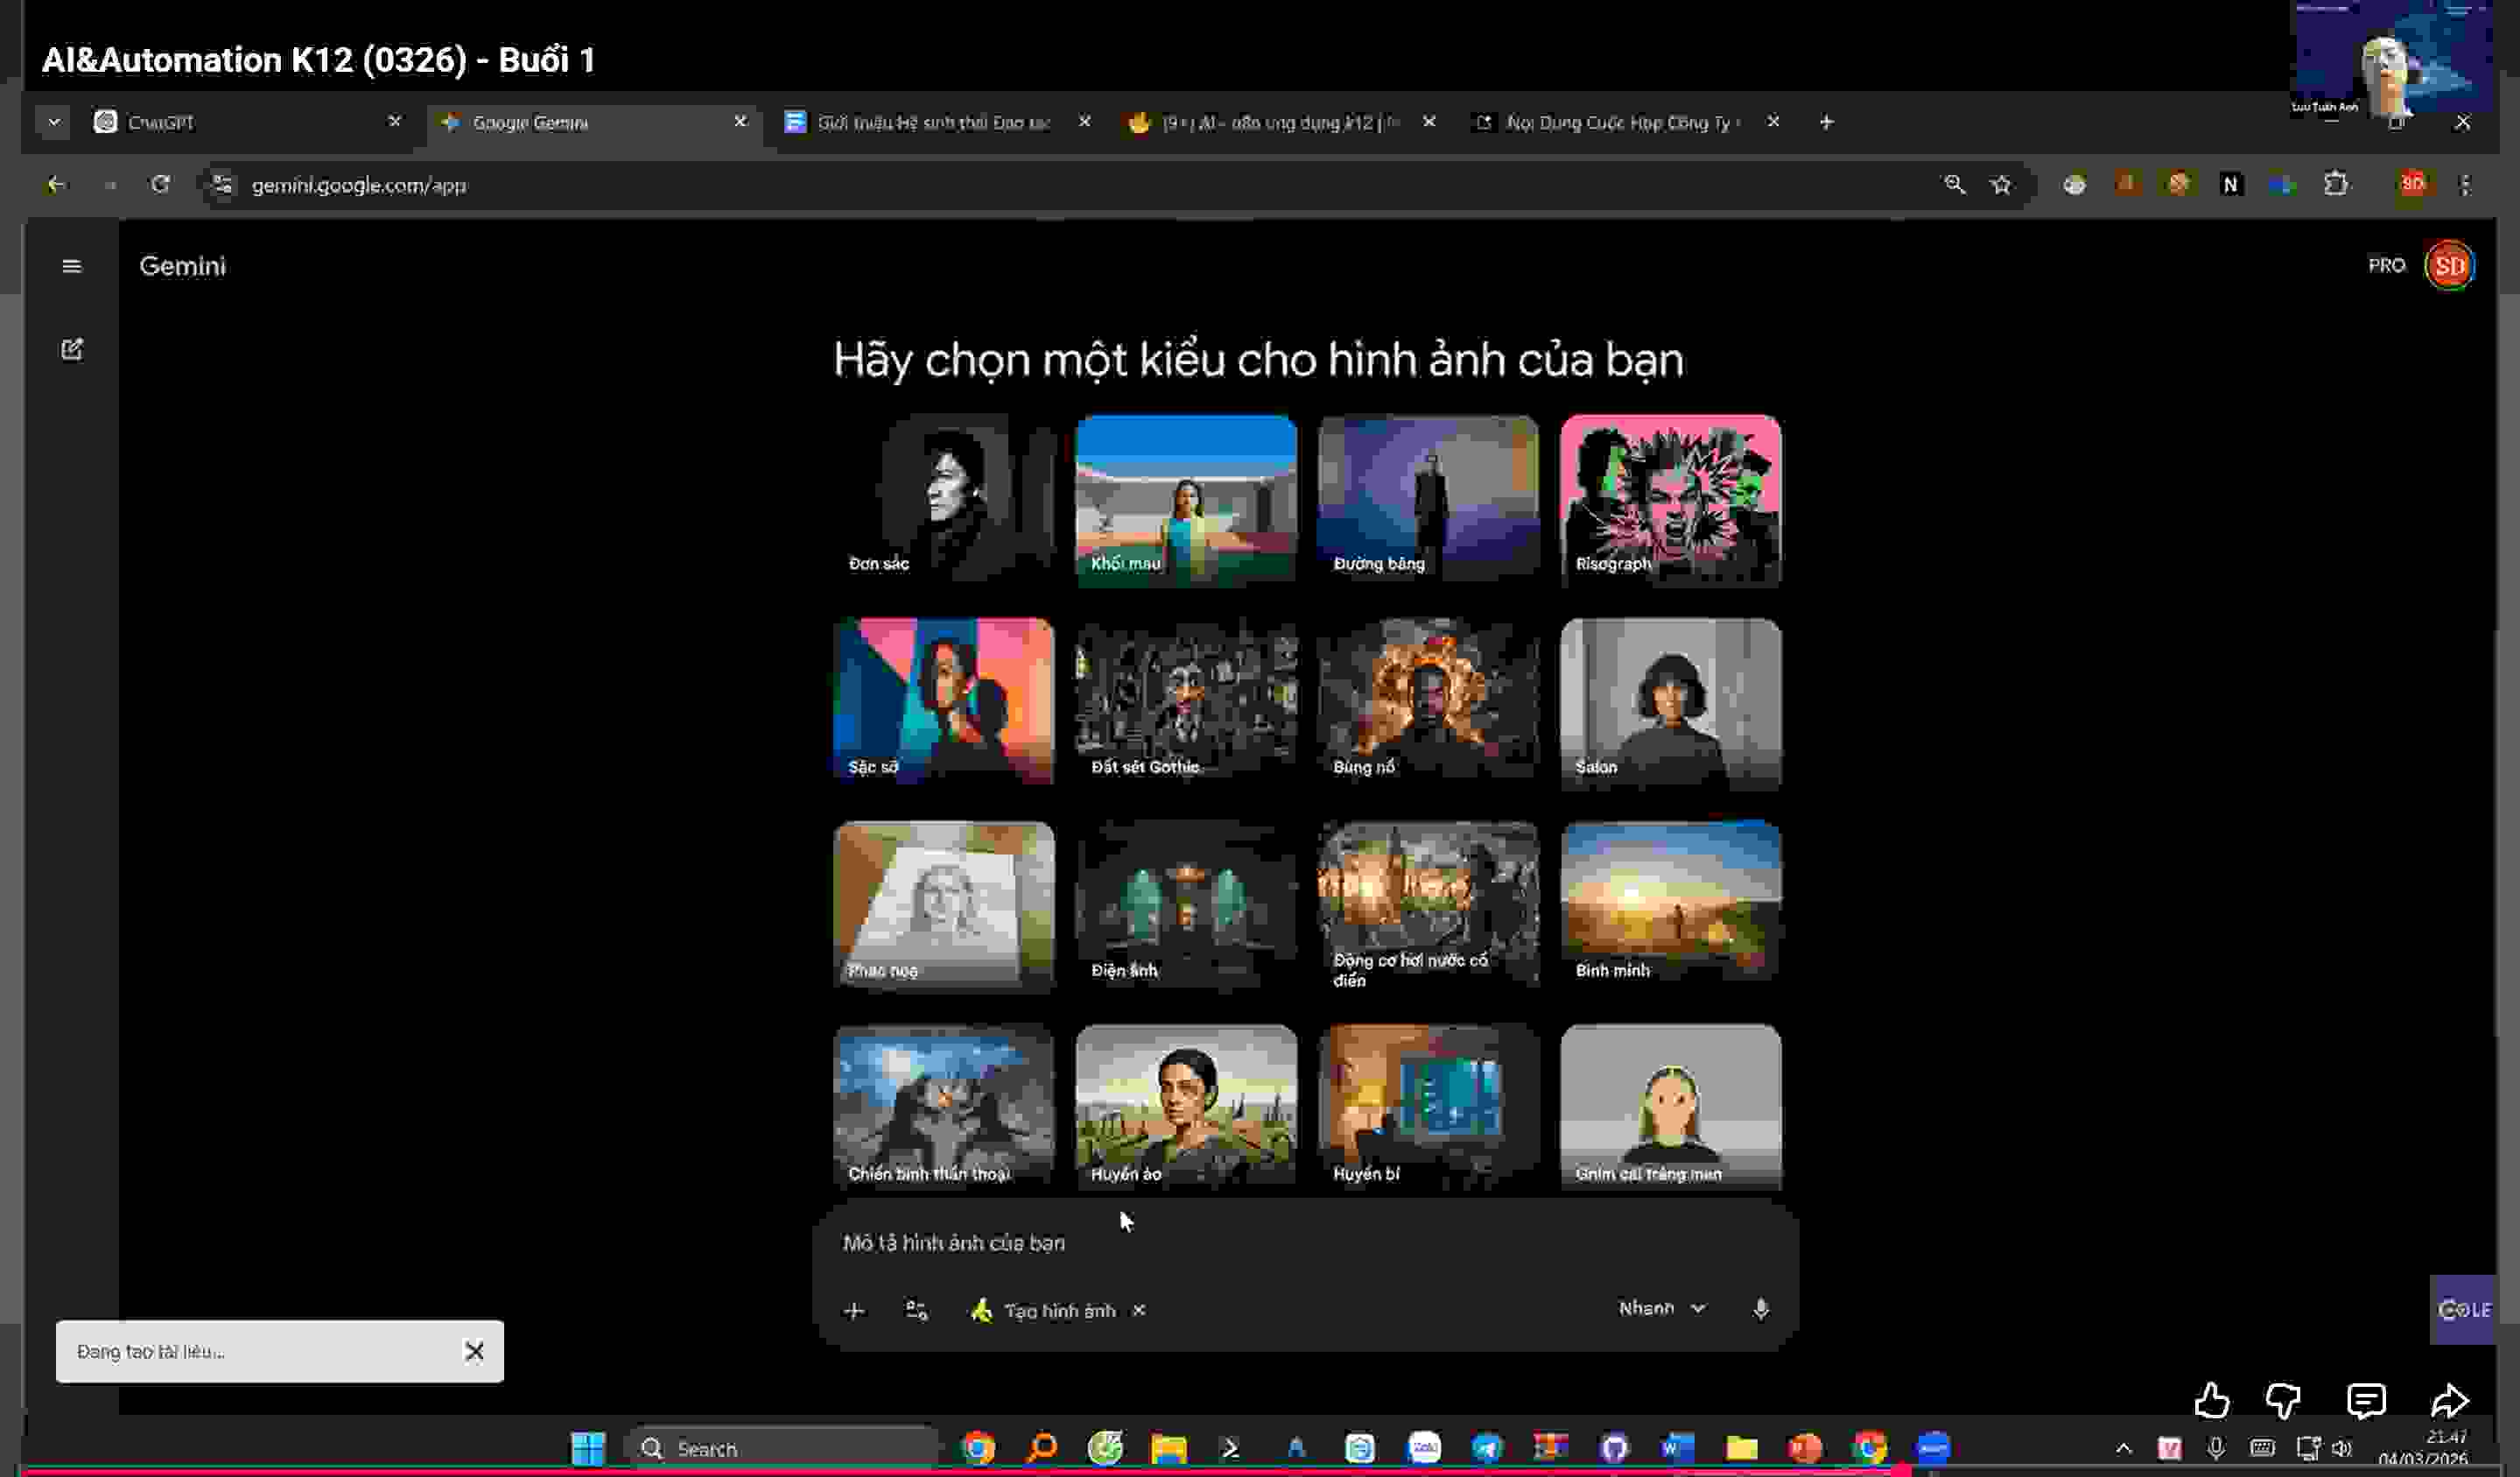2520x1477 pixels.
Task: Start a new chat with pencil icon
Action: (x=71, y=349)
